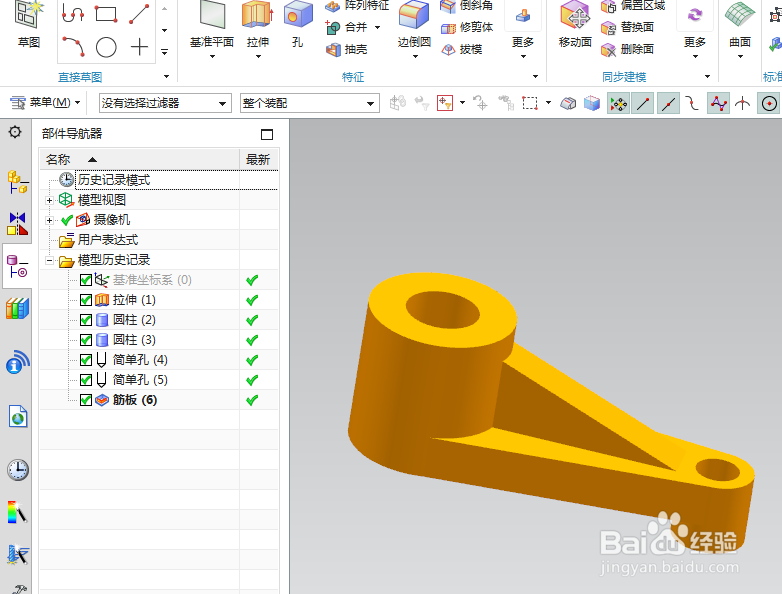Expand the 特征 group options

click(x=535, y=77)
